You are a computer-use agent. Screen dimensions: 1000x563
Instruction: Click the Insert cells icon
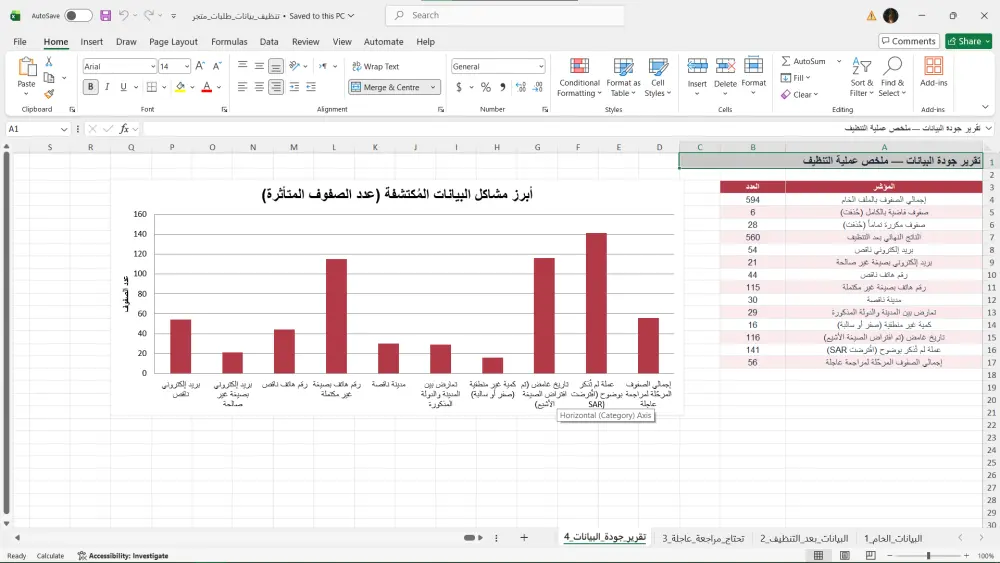pos(697,66)
